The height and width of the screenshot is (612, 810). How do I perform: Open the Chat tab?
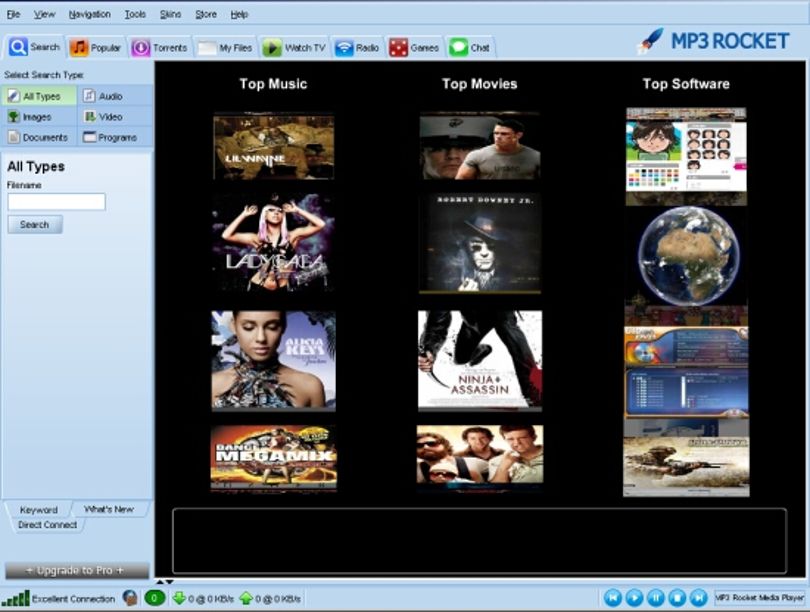470,48
